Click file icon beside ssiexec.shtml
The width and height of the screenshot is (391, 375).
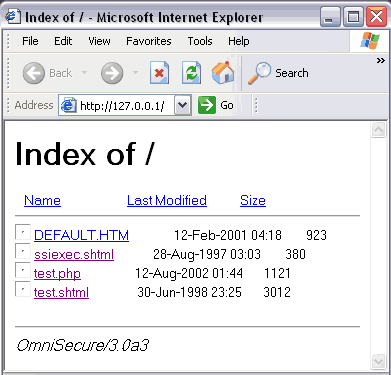[23, 251]
